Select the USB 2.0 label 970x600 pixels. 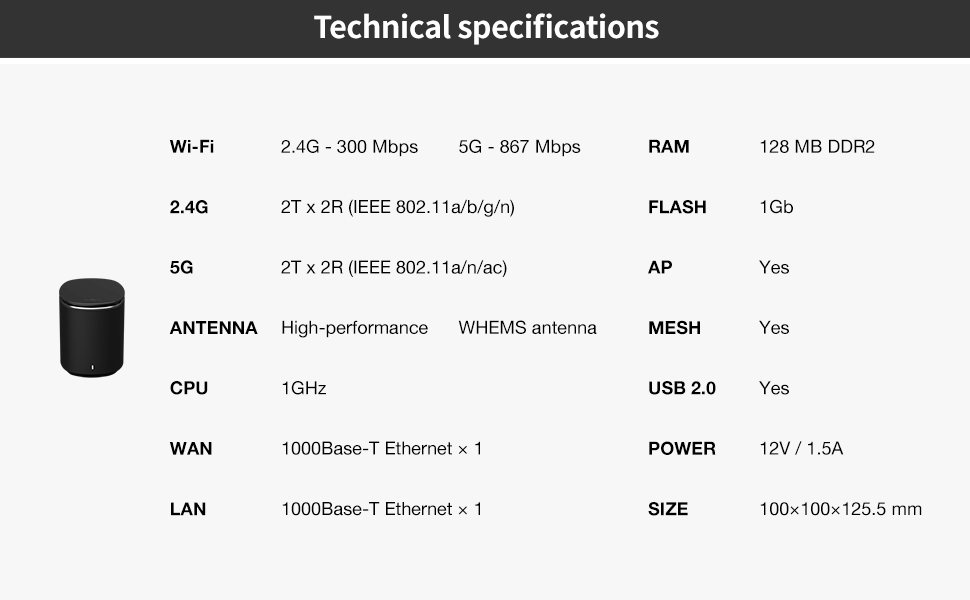click(x=681, y=388)
